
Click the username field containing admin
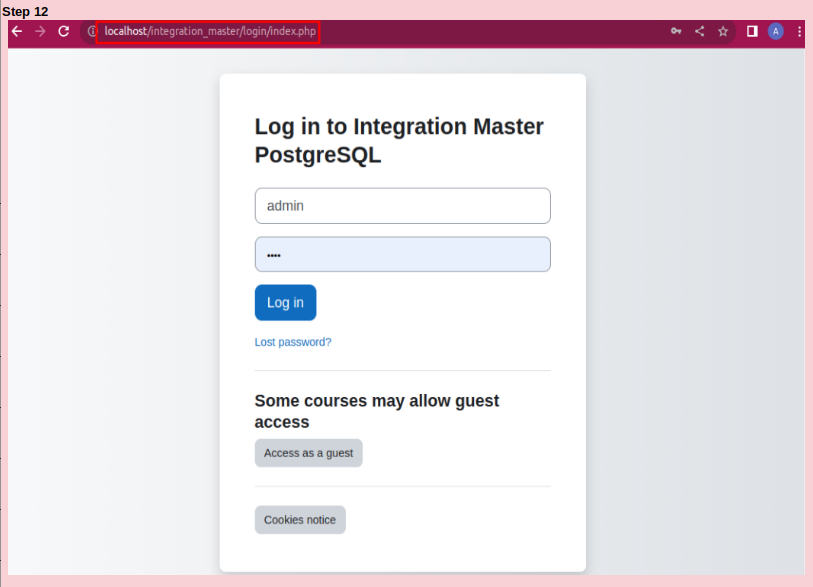(x=402, y=206)
